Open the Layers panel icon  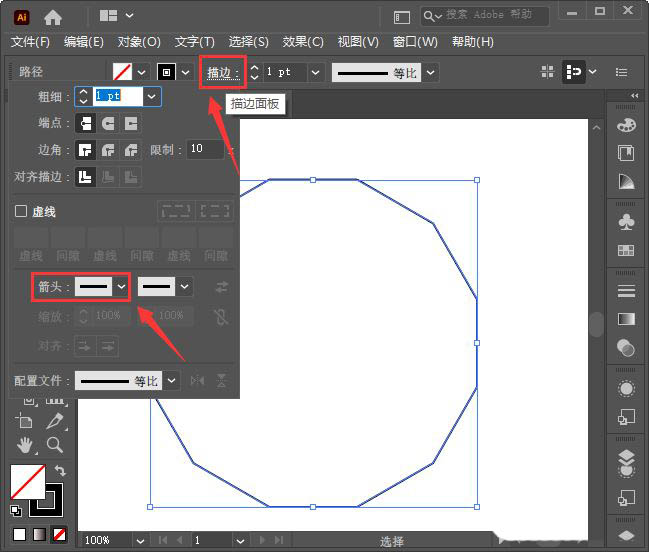click(626, 458)
